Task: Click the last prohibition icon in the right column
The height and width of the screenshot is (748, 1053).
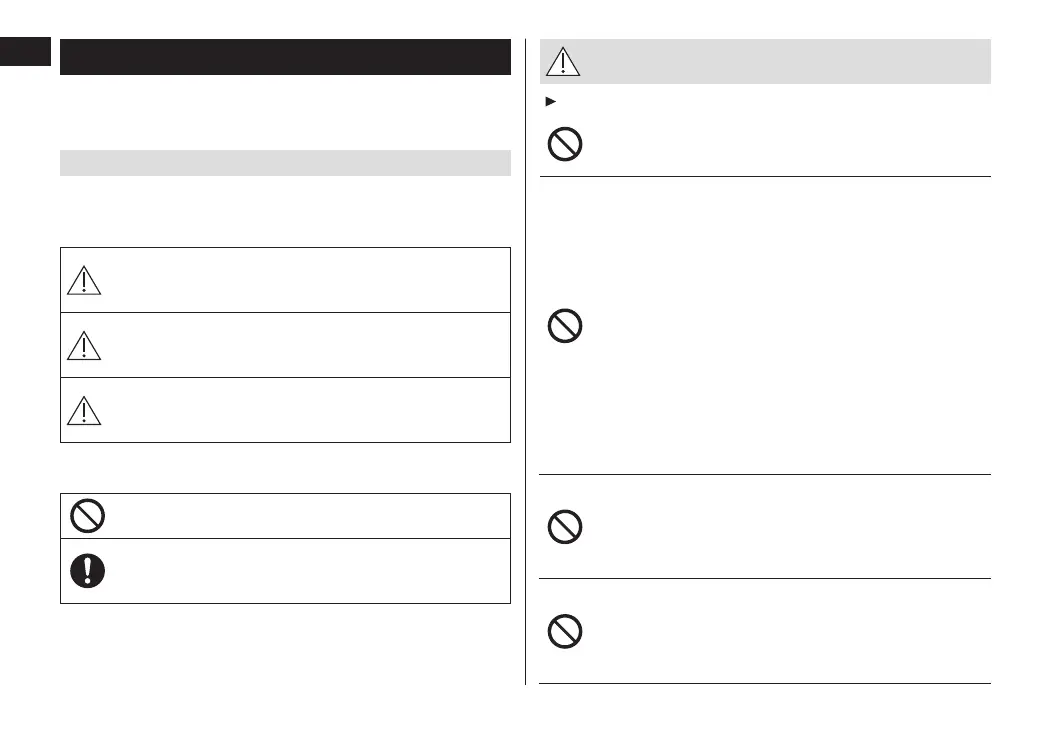Action: [566, 631]
